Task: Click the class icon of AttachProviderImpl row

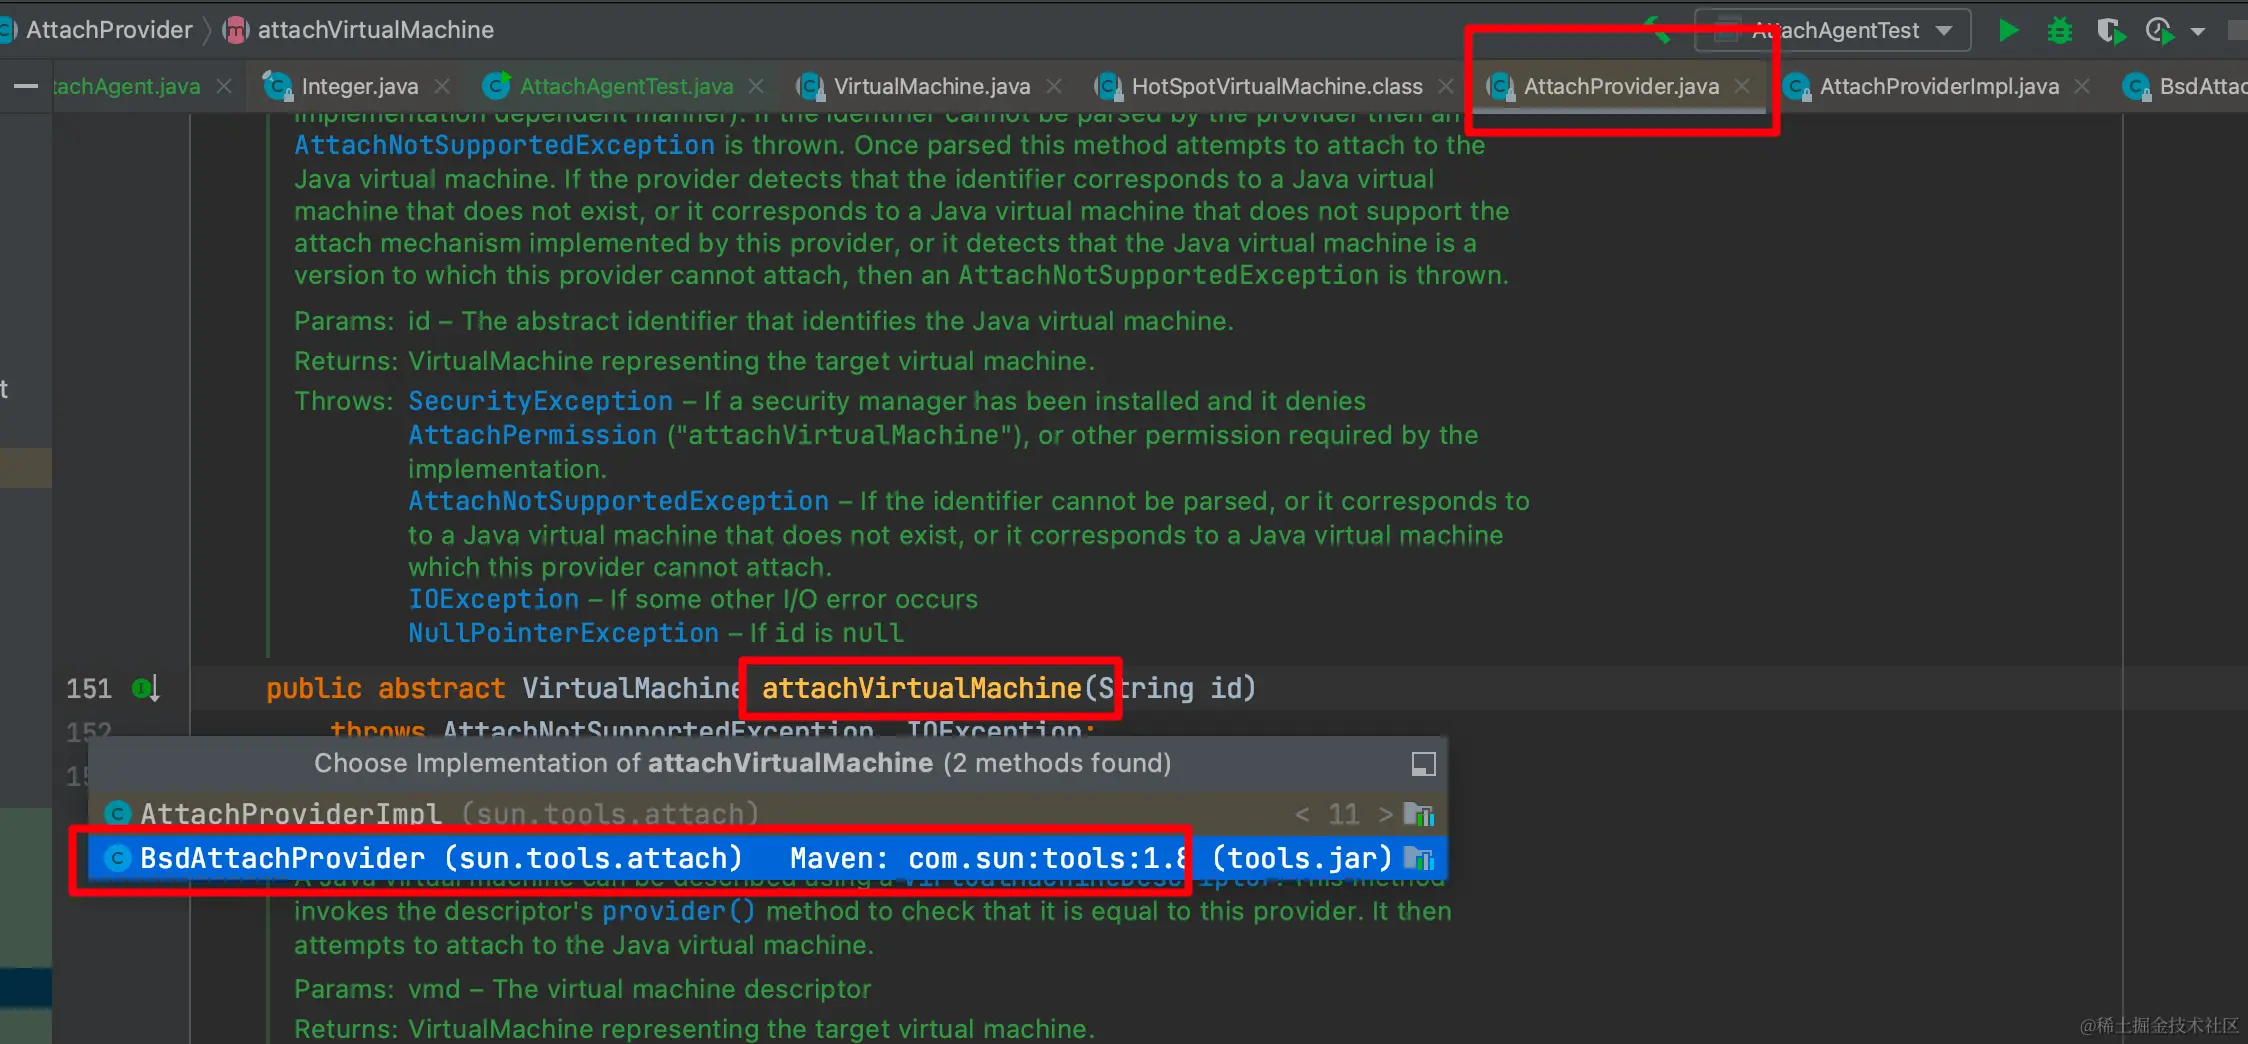Action: (x=118, y=814)
